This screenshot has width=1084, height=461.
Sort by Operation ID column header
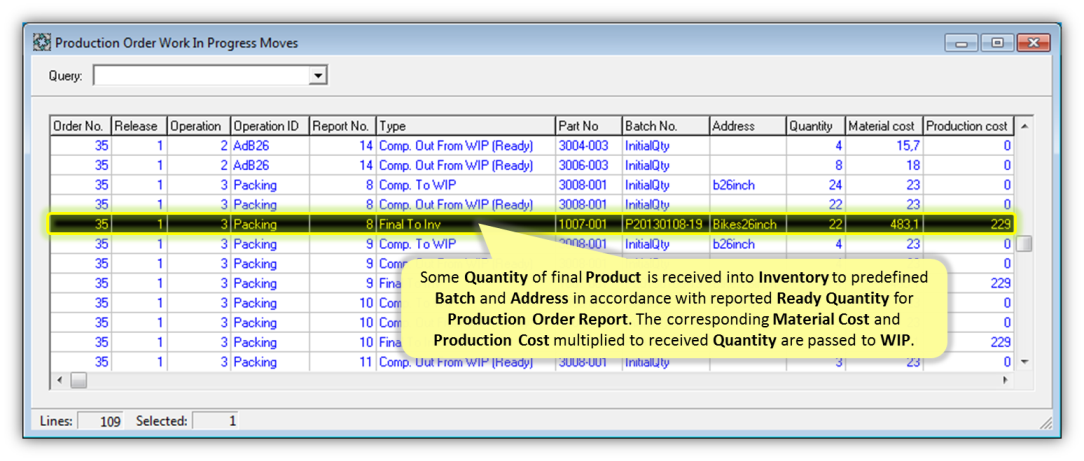(268, 126)
